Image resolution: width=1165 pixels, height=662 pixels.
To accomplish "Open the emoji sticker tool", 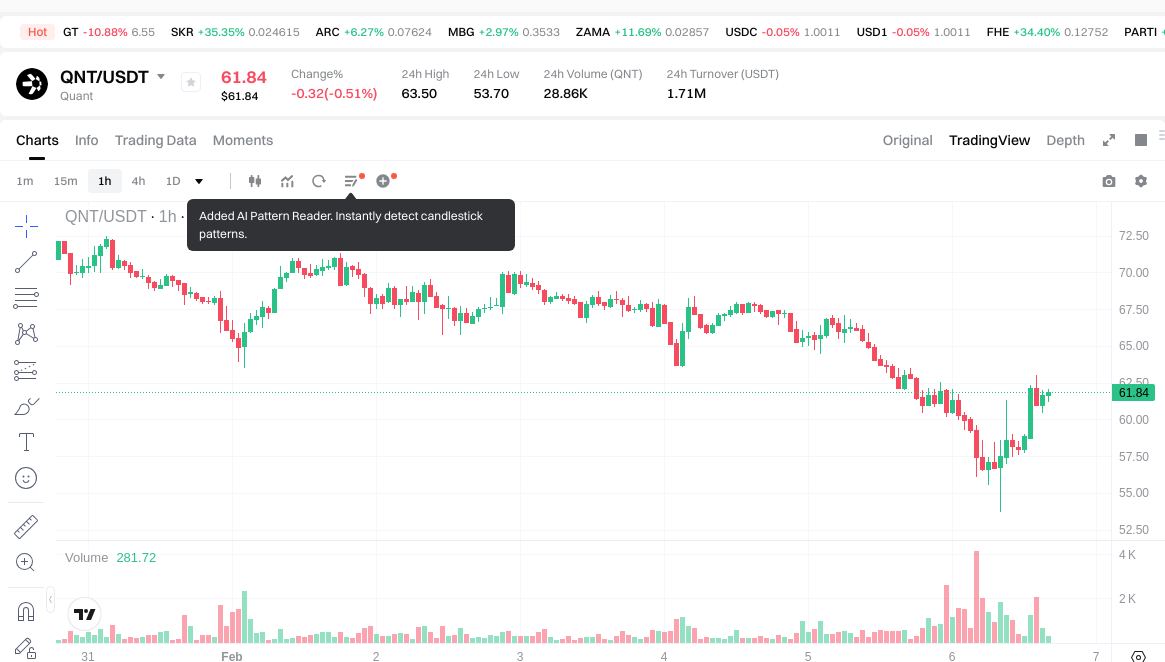I will tap(26, 478).
